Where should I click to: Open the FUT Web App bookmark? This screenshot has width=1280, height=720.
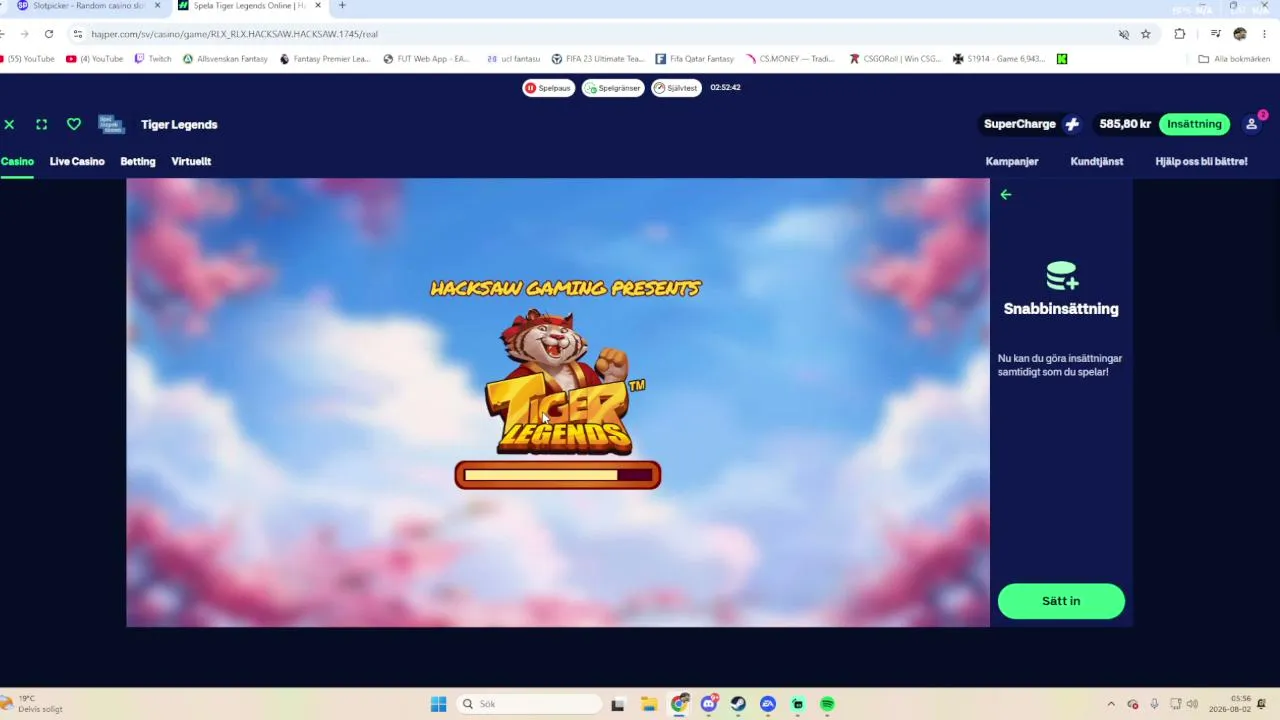[426, 59]
